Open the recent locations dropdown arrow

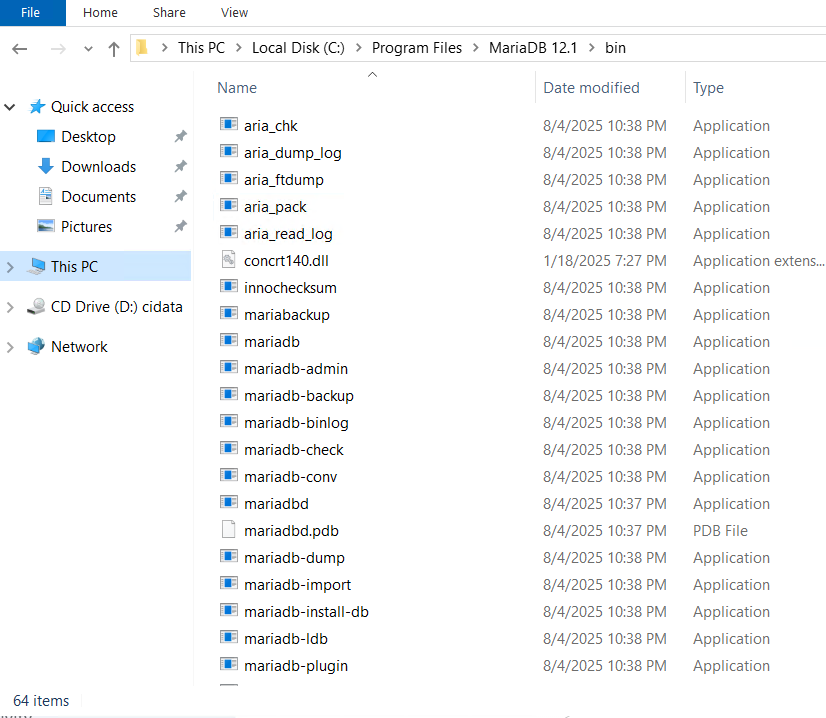click(88, 49)
